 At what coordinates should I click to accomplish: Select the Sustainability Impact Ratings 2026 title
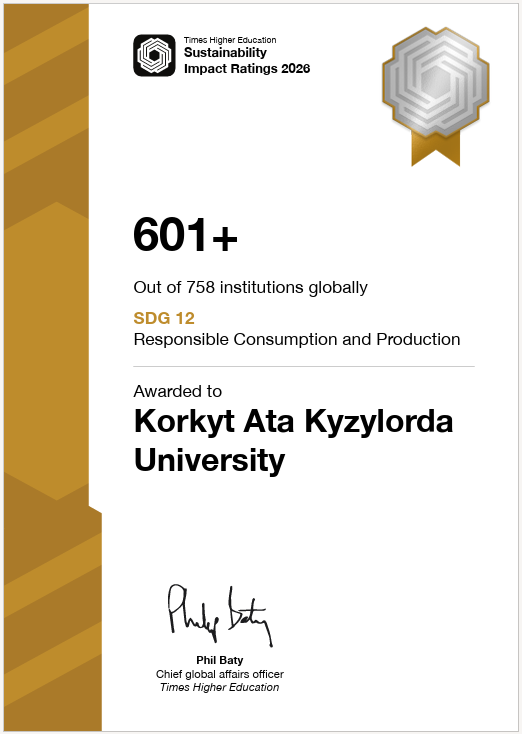[247, 60]
